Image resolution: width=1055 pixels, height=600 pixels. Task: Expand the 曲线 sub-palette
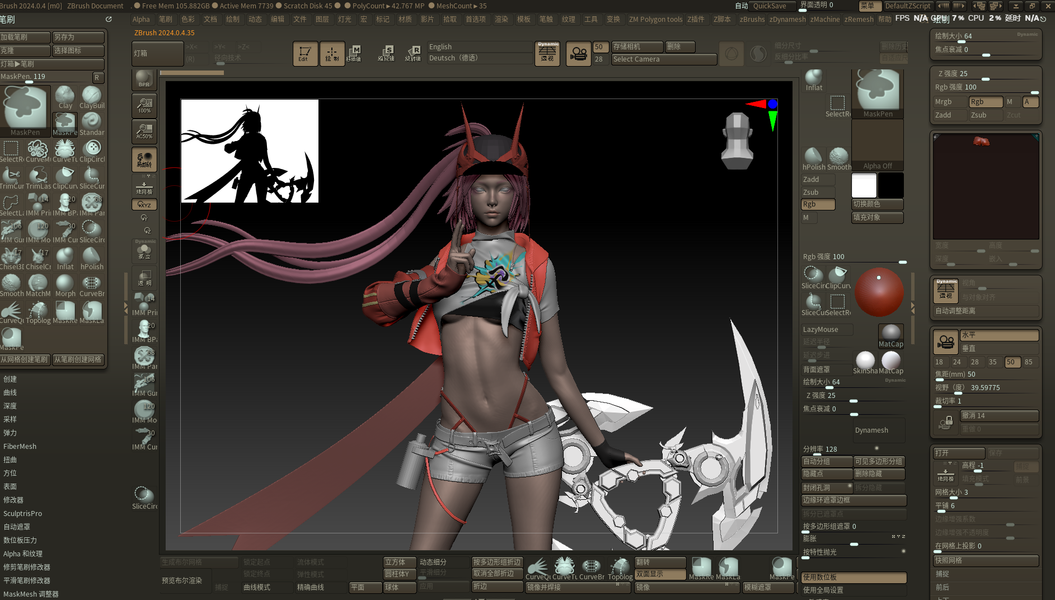click(x=10, y=392)
